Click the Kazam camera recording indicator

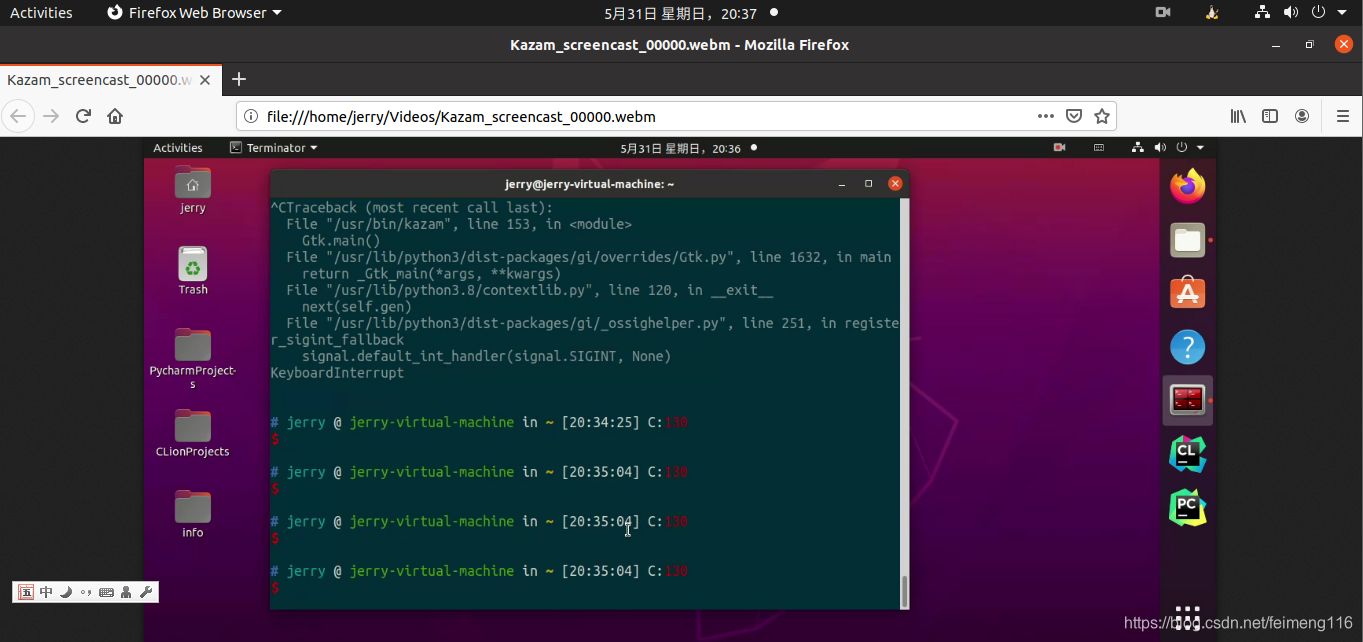pyautogui.click(x=1163, y=13)
